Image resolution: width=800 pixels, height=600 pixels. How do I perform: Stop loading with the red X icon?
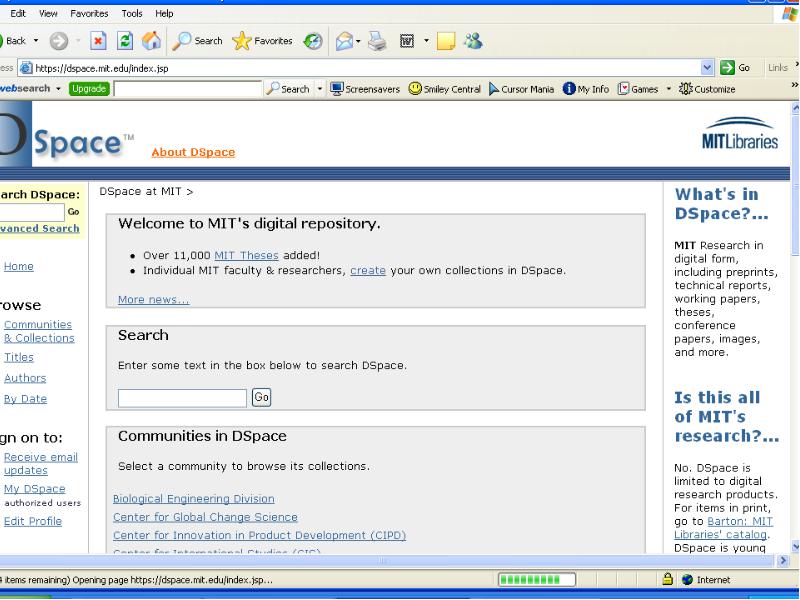(x=98, y=41)
